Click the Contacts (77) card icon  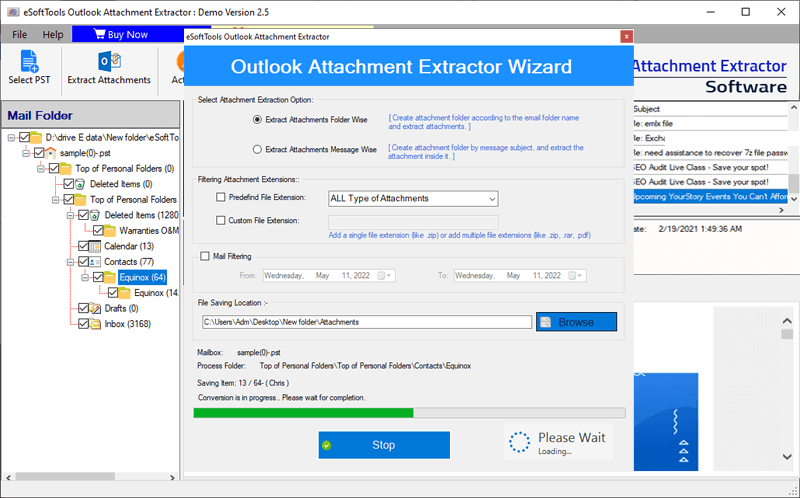coord(94,262)
